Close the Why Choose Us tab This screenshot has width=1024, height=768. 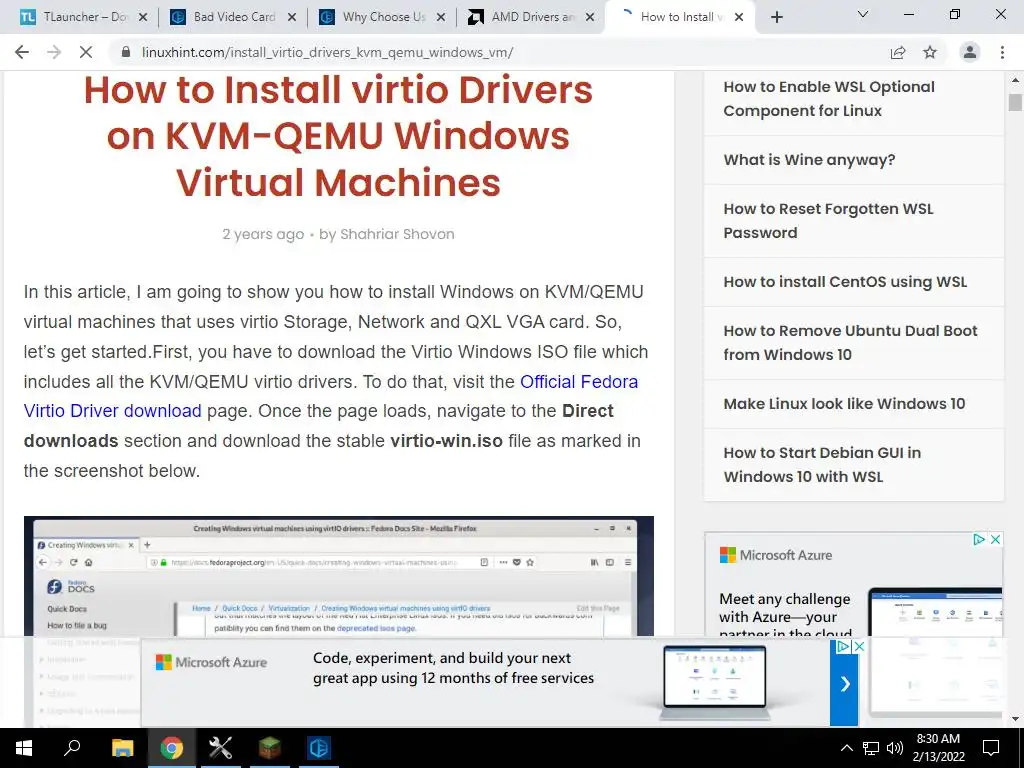tap(441, 17)
